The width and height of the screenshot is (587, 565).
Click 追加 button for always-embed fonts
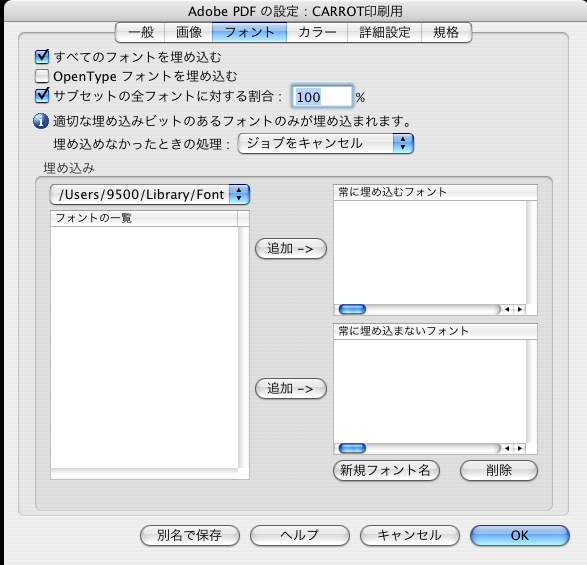291,249
